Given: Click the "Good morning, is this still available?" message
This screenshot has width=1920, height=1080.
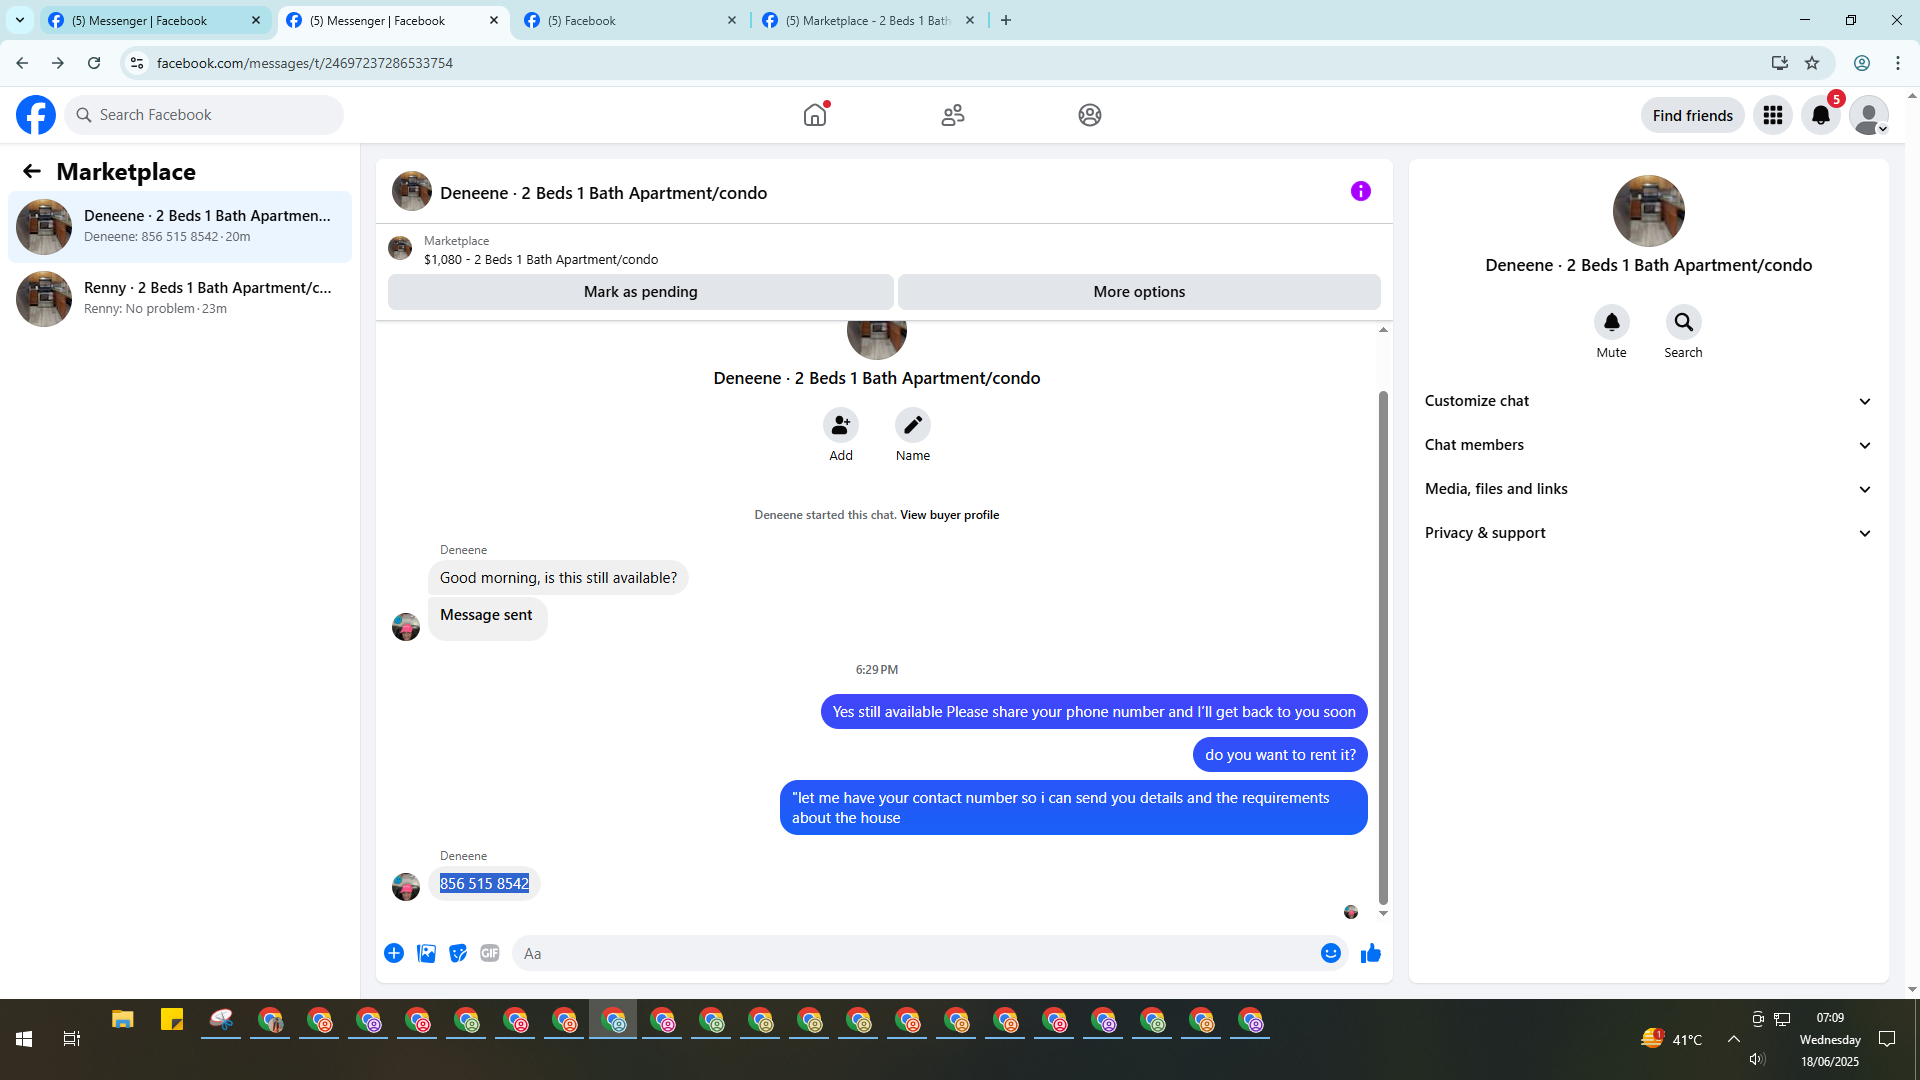Looking at the screenshot, I should (x=558, y=578).
